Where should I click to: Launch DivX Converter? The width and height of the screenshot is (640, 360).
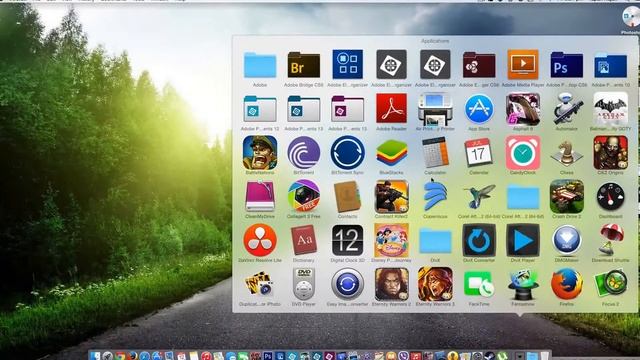click(479, 240)
